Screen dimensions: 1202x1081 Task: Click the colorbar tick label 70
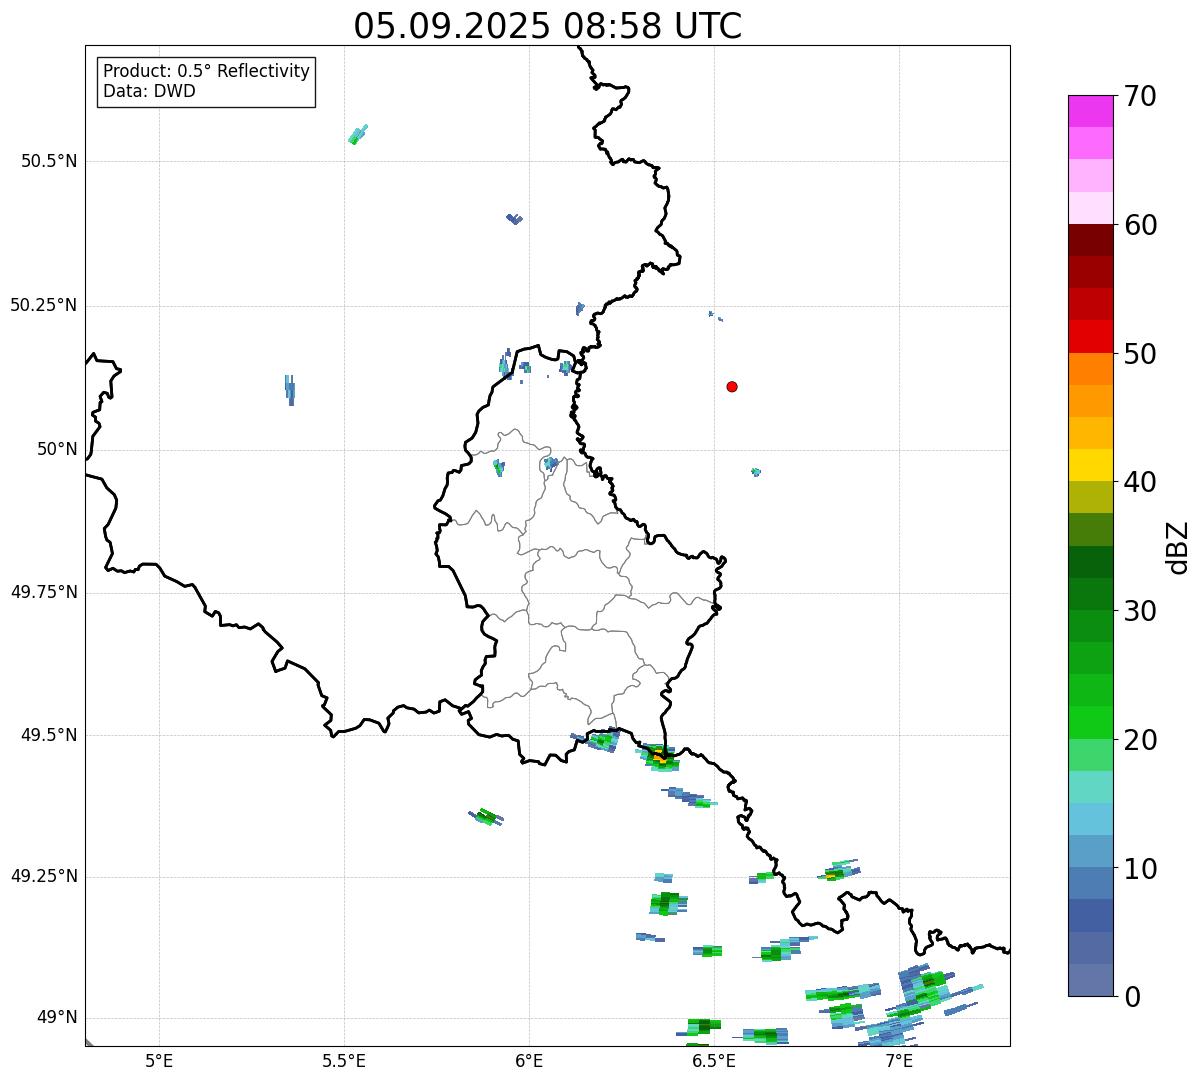(x=1140, y=96)
